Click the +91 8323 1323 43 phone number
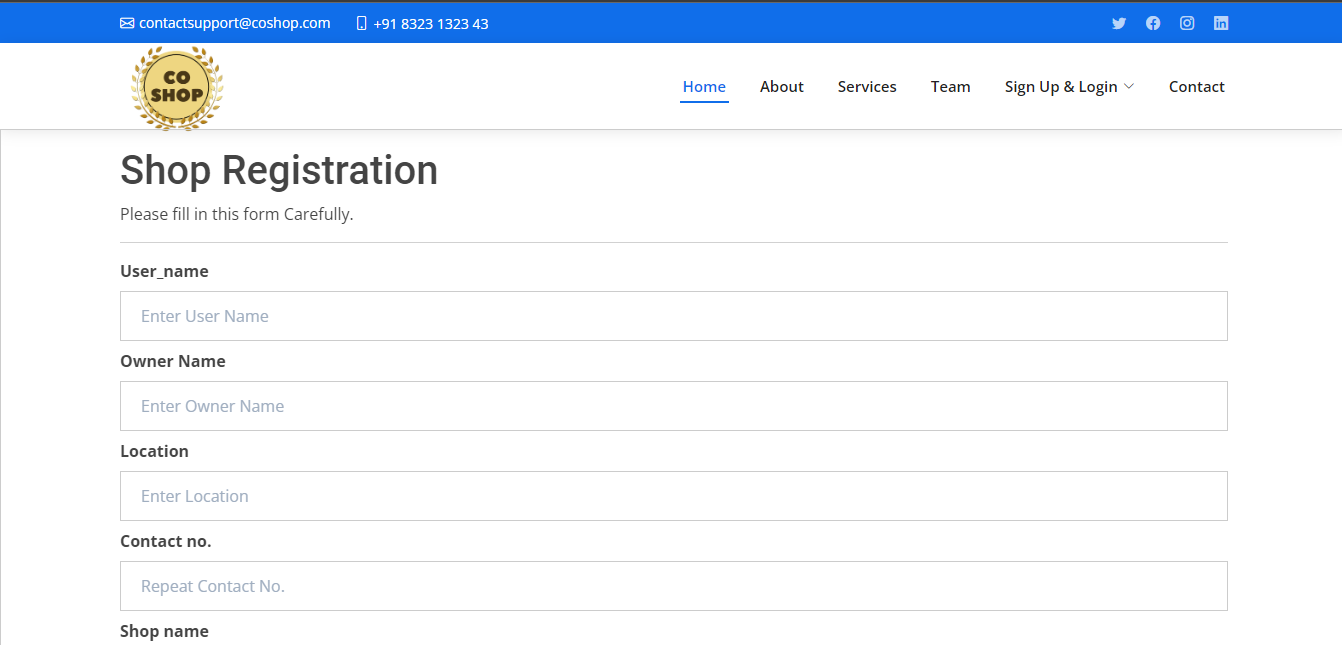This screenshot has width=1342, height=645. click(431, 23)
